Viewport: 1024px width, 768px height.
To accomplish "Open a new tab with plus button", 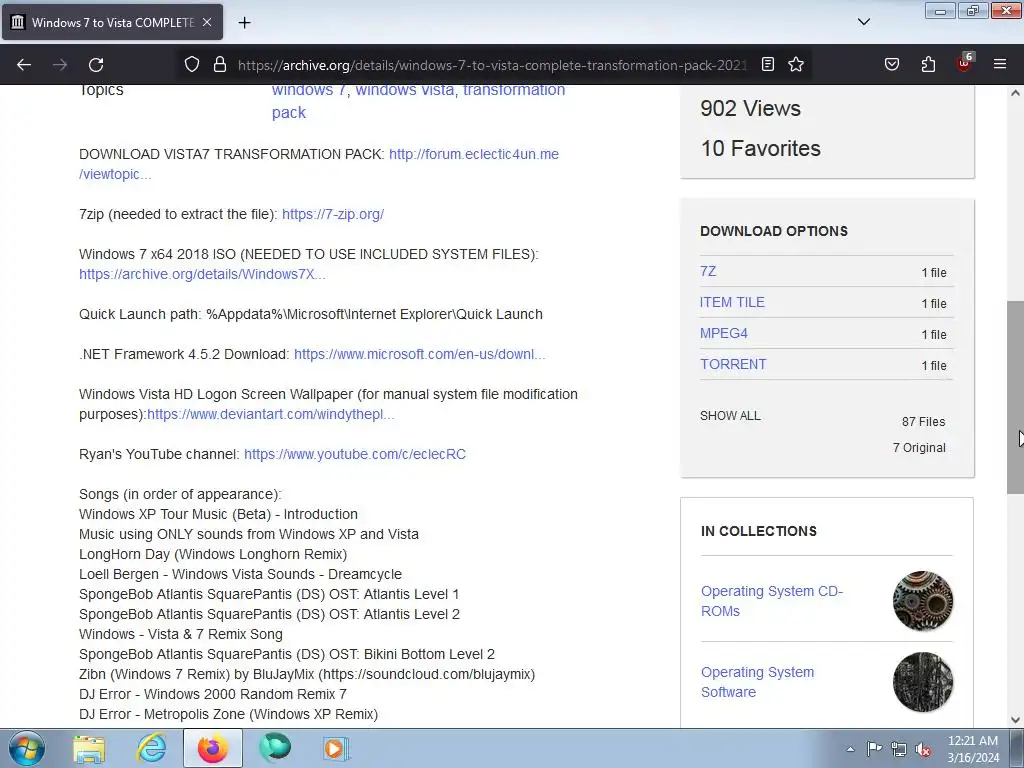I will pyautogui.click(x=244, y=22).
